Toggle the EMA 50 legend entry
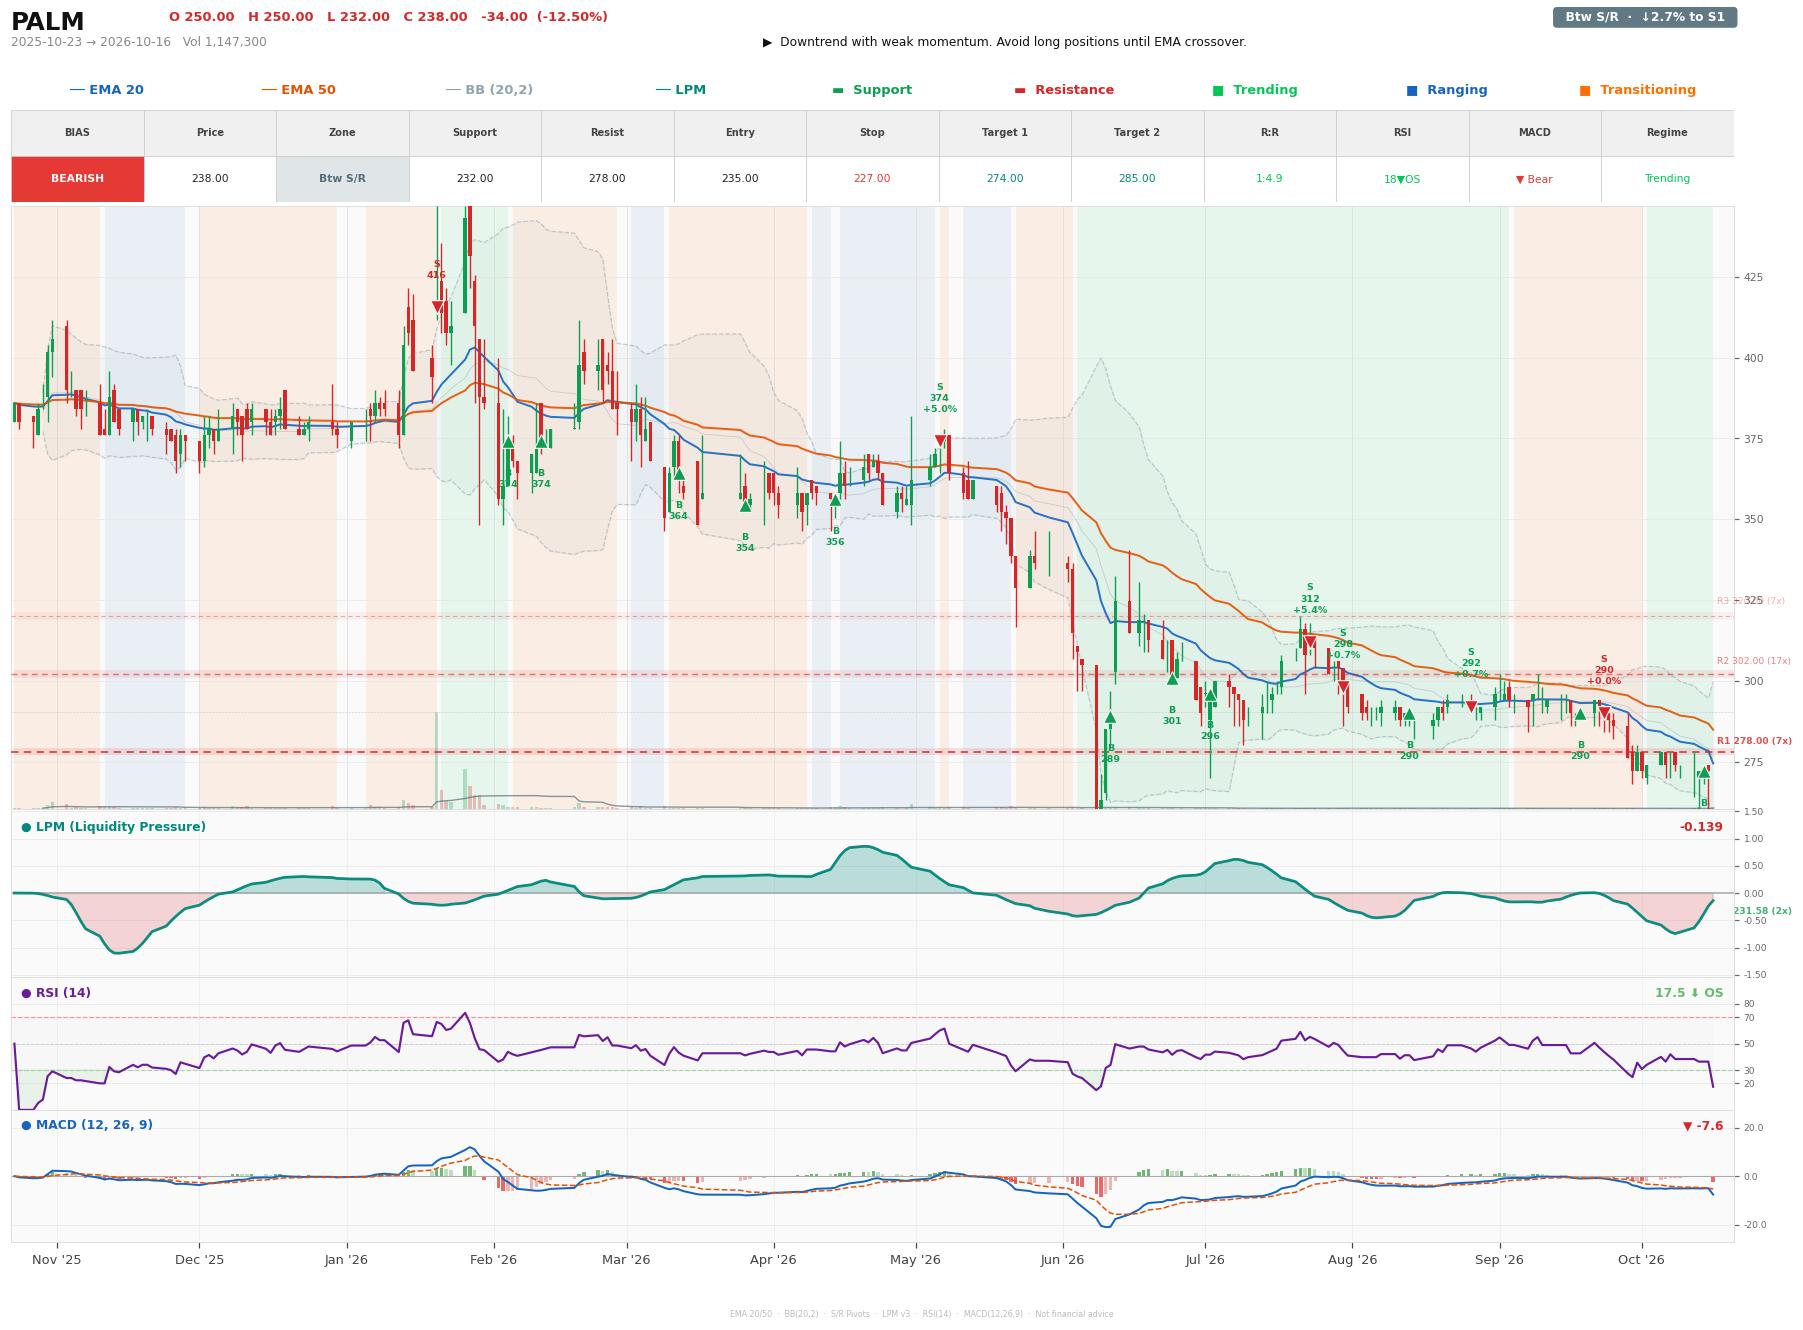The image size is (1803, 1330). [x=298, y=90]
